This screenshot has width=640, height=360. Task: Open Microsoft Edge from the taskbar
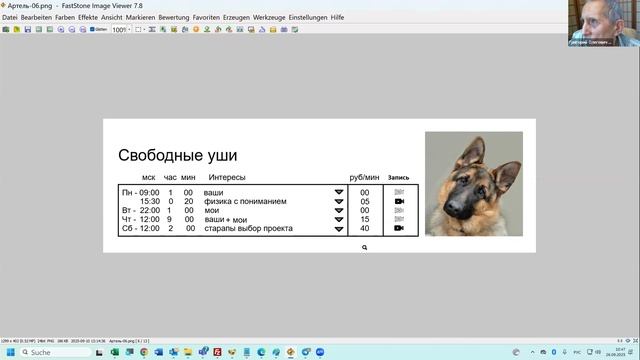point(261,352)
